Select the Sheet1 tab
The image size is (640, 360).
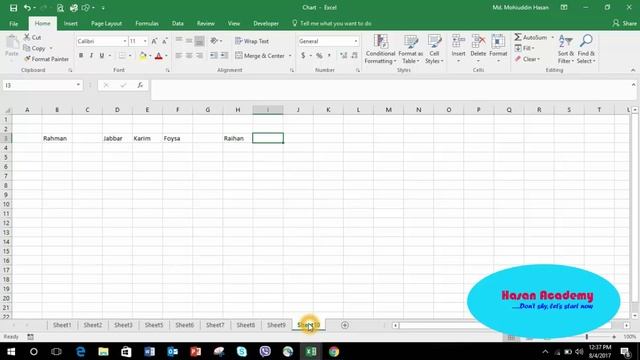pos(62,325)
